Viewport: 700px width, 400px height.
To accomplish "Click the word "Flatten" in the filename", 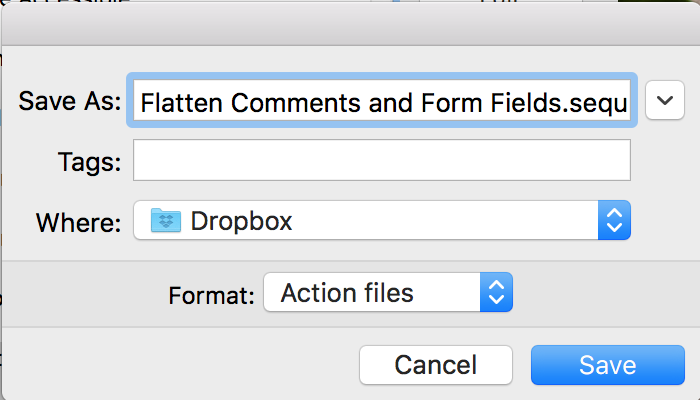I will tap(177, 101).
